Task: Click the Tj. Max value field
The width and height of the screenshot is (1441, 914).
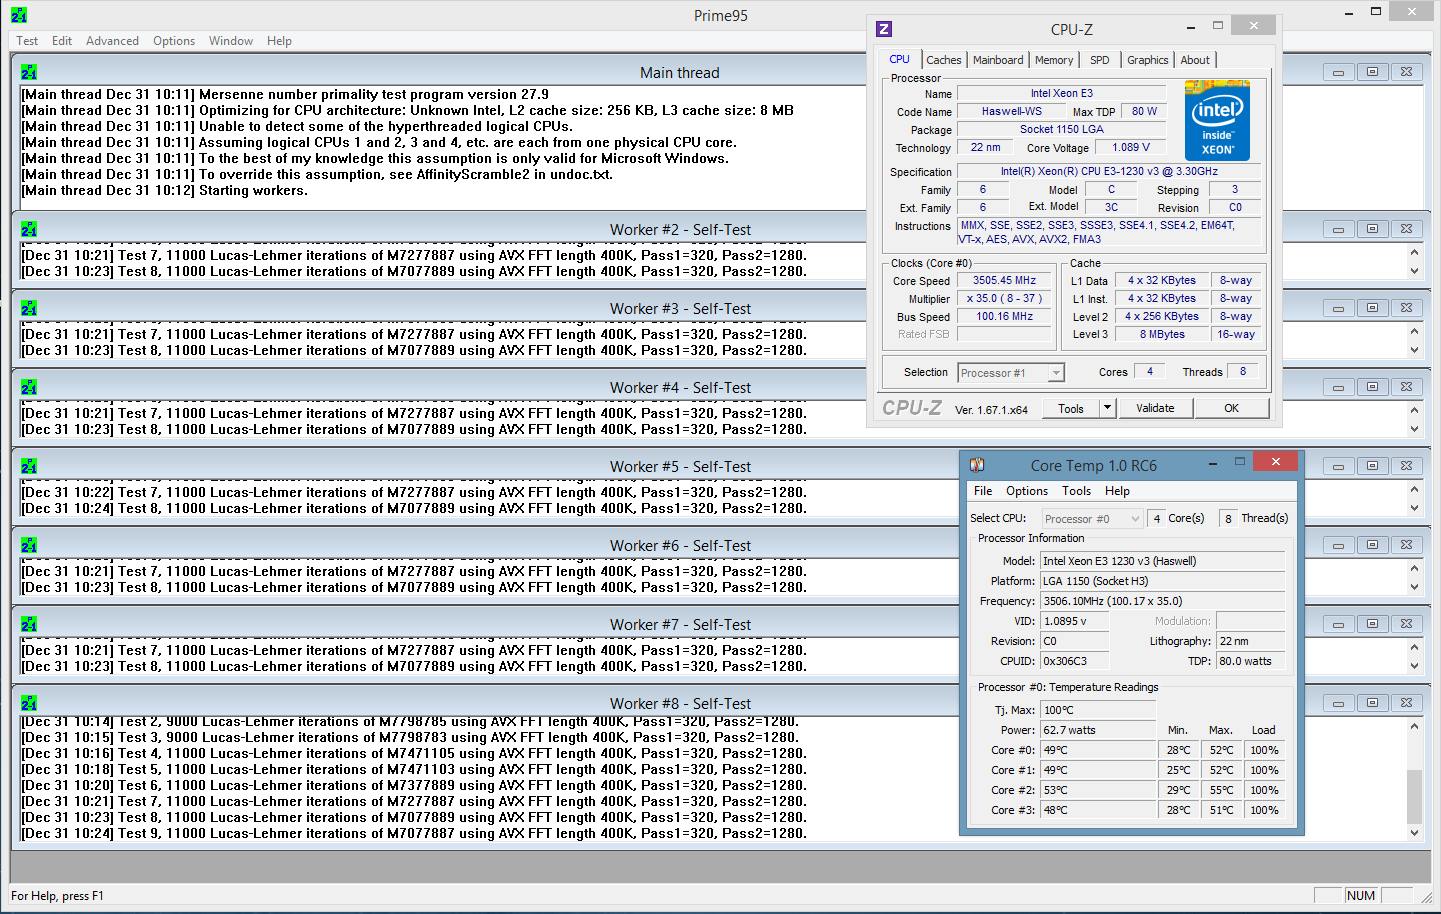Action: (1097, 710)
